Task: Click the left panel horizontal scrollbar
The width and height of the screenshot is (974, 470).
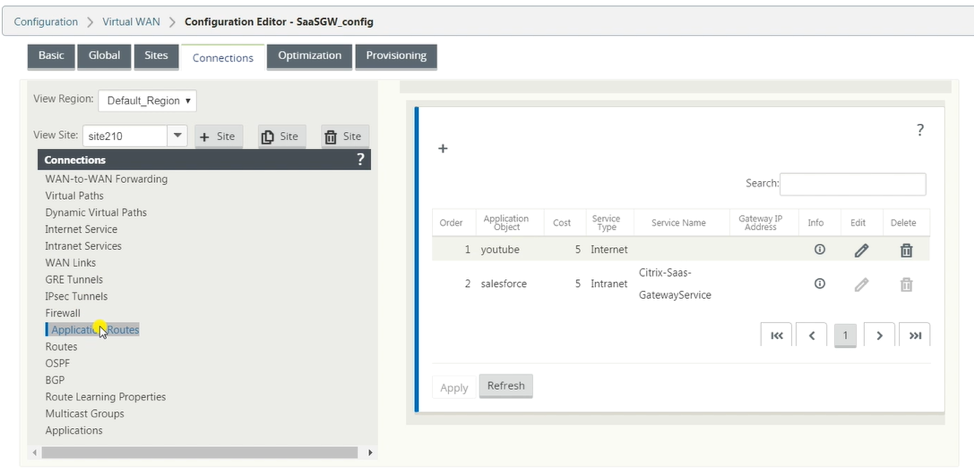Action: point(199,453)
